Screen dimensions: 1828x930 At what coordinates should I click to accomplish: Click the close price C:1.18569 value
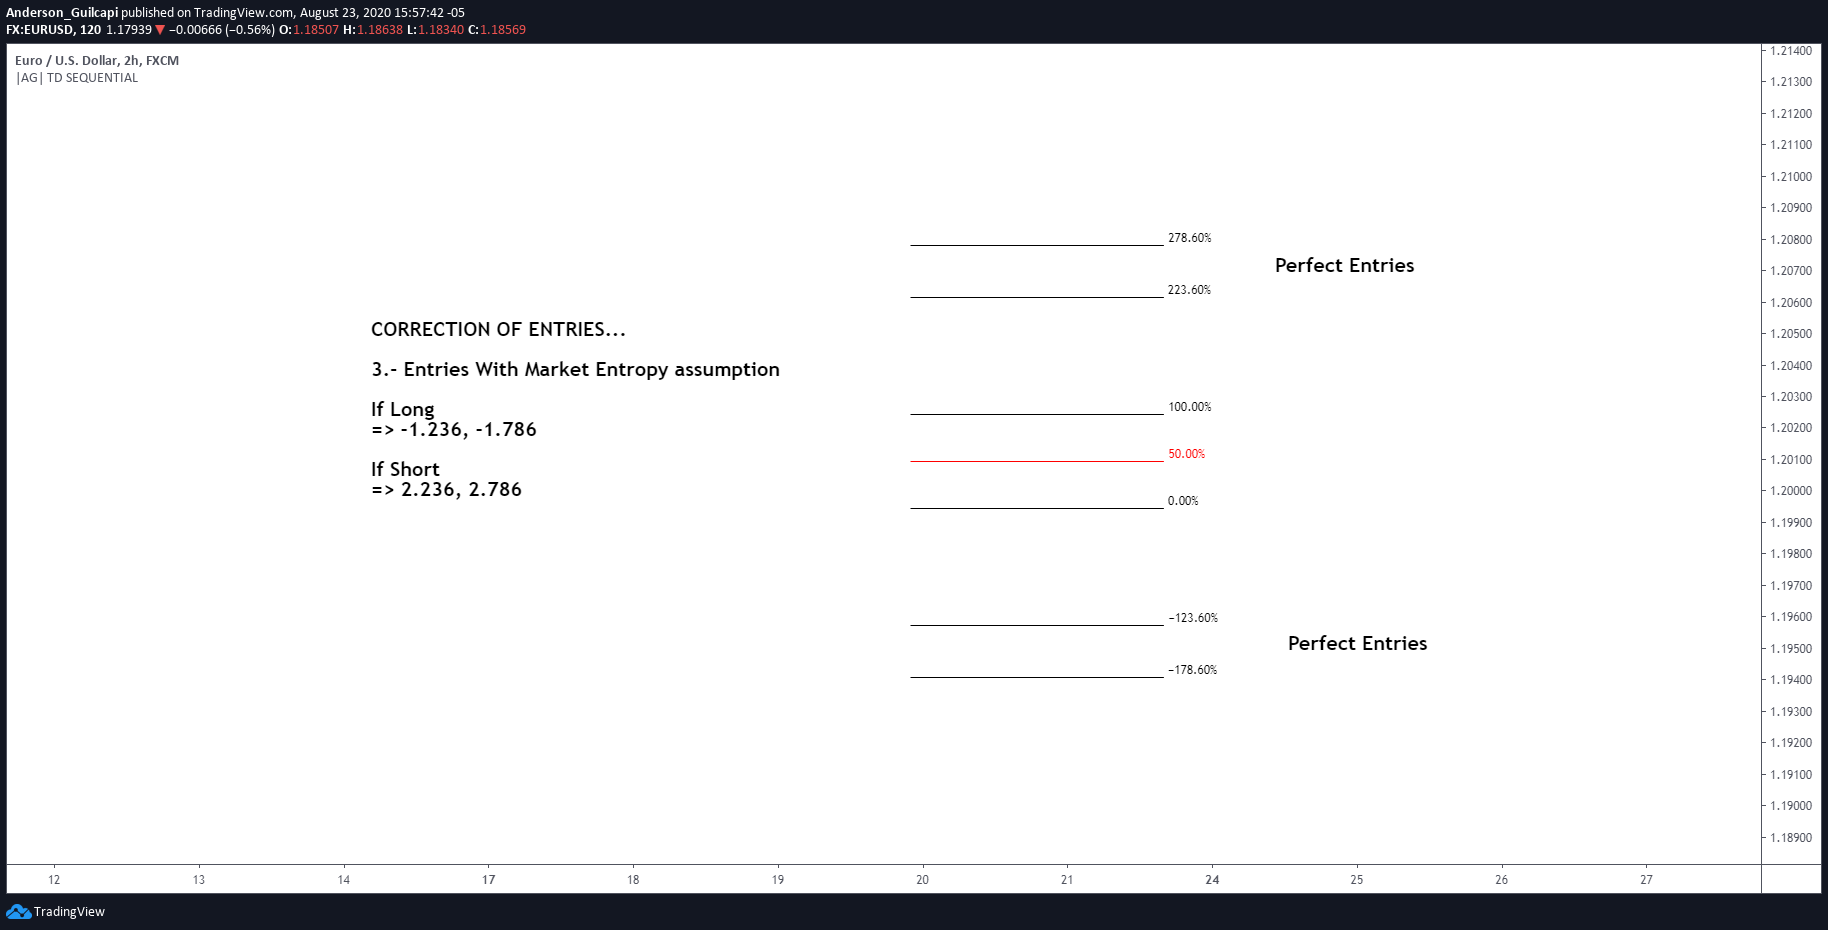[x=497, y=30]
